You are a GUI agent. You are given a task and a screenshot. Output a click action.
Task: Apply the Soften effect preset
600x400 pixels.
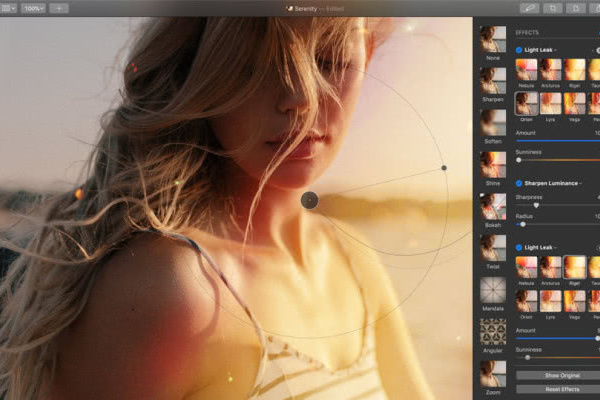[x=493, y=122]
